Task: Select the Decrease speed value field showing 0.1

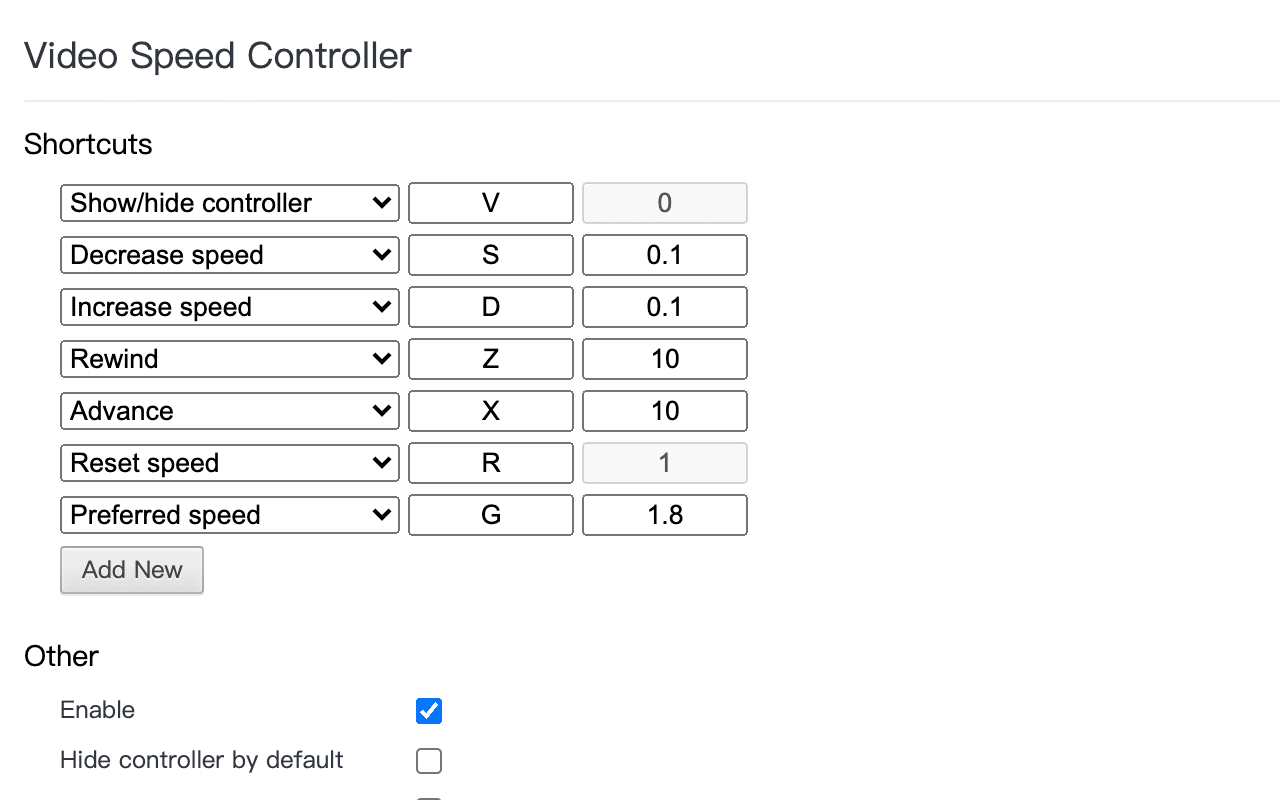Action: (x=664, y=255)
